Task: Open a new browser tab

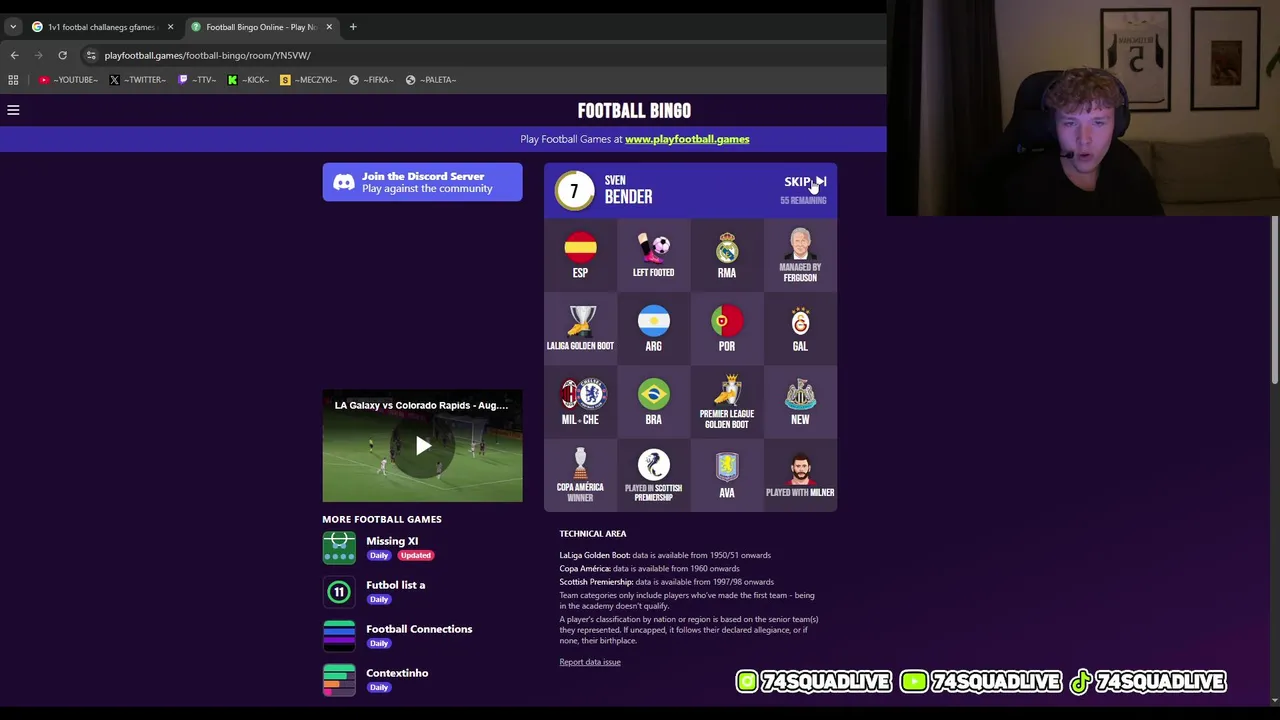Action: coord(353,27)
